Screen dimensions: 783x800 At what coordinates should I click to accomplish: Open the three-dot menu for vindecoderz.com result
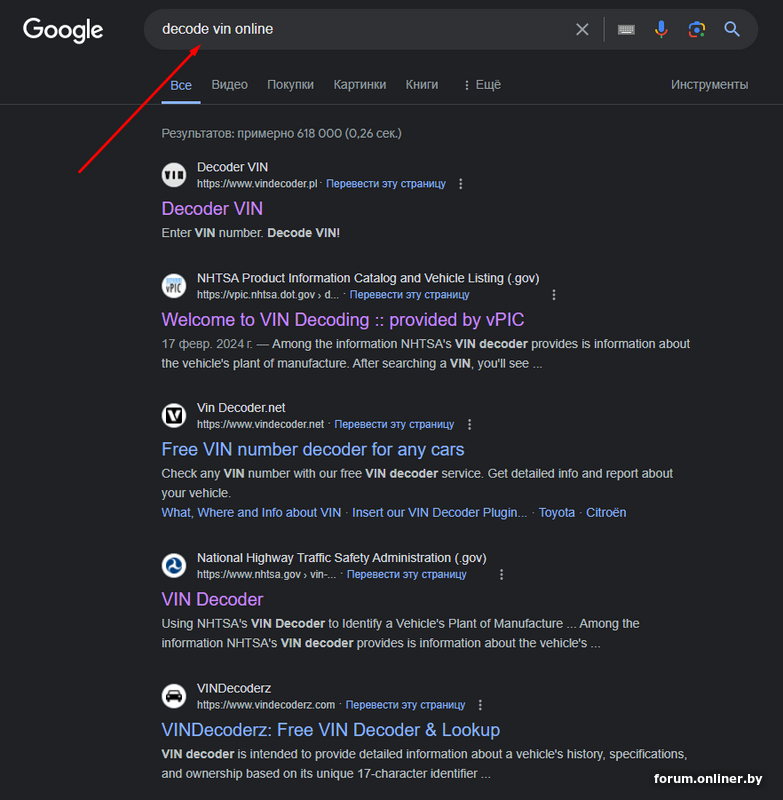[480, 705]
